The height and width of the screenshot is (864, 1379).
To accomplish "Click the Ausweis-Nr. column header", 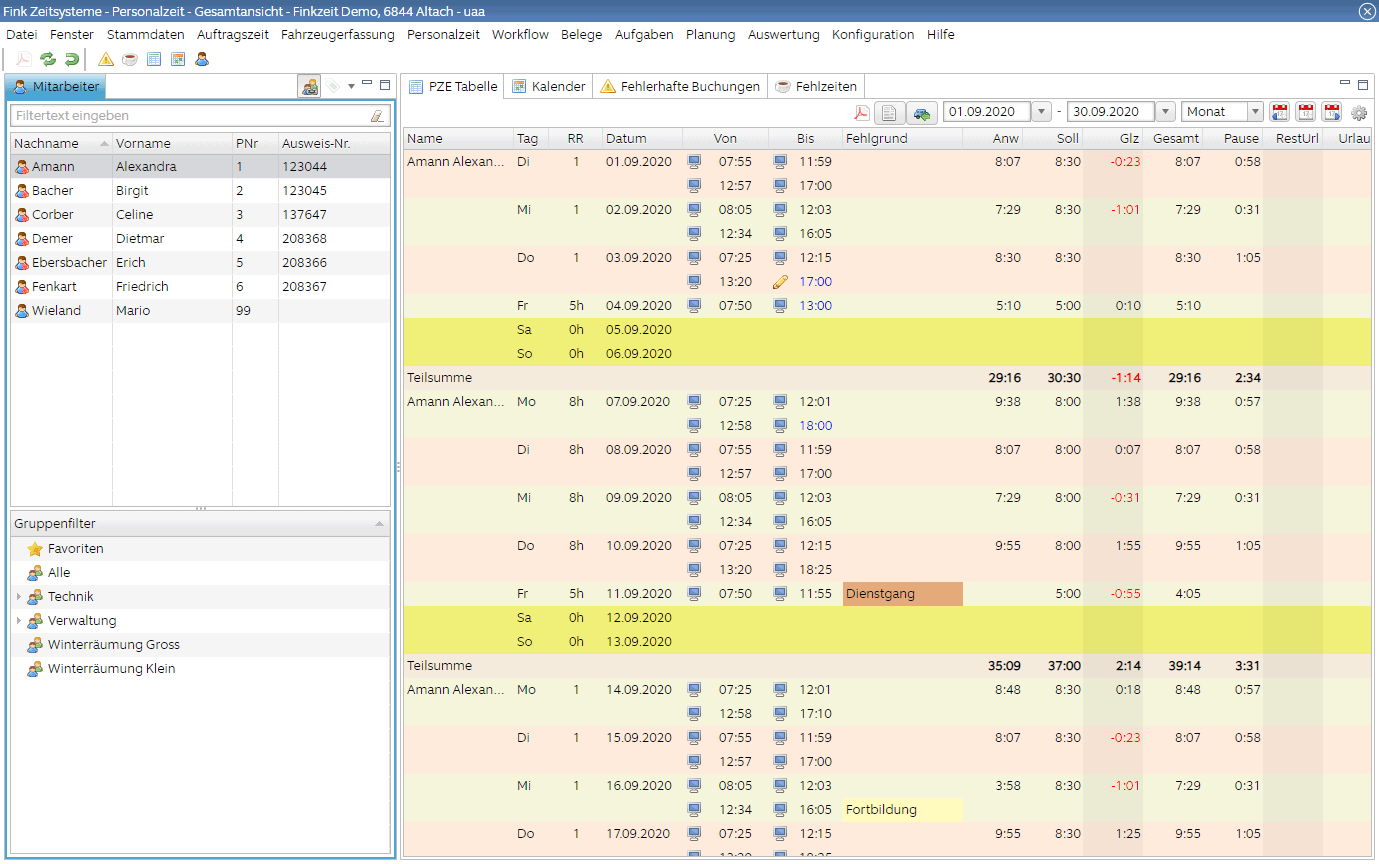I will (x=334, y=143).
